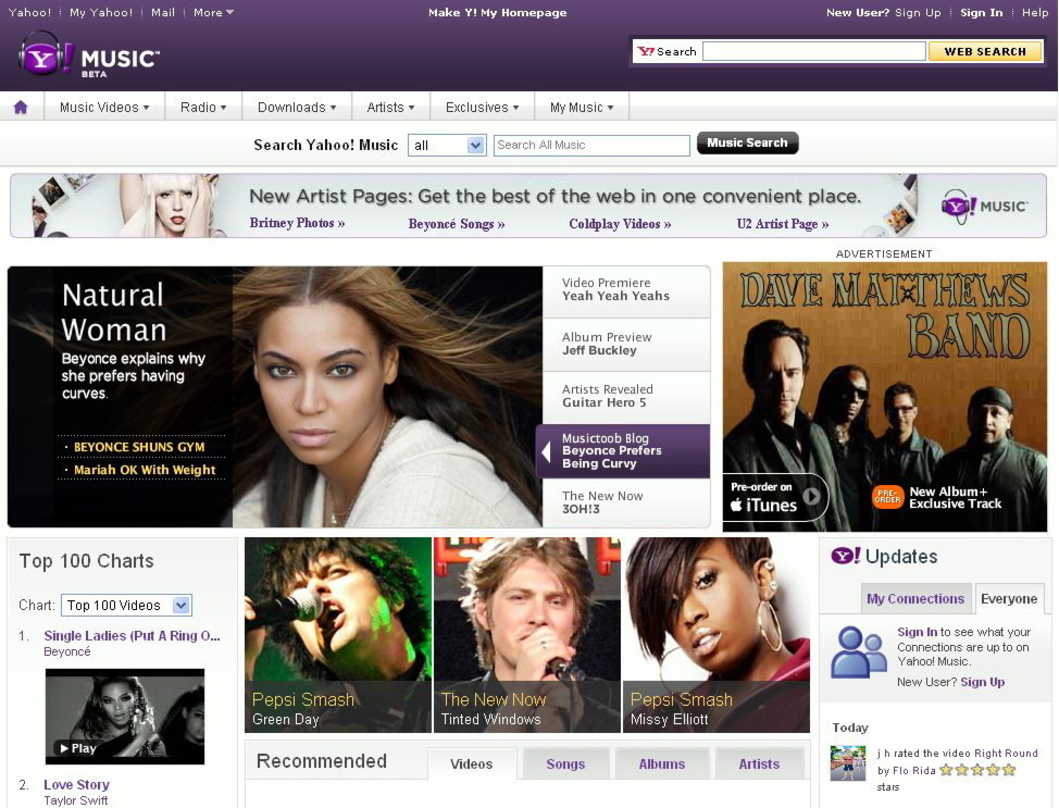Click the iTunes play arrow in advertisement
The height and width of the screenshot is (808, 1059).
pyautogui.click(x=812, y=496)
